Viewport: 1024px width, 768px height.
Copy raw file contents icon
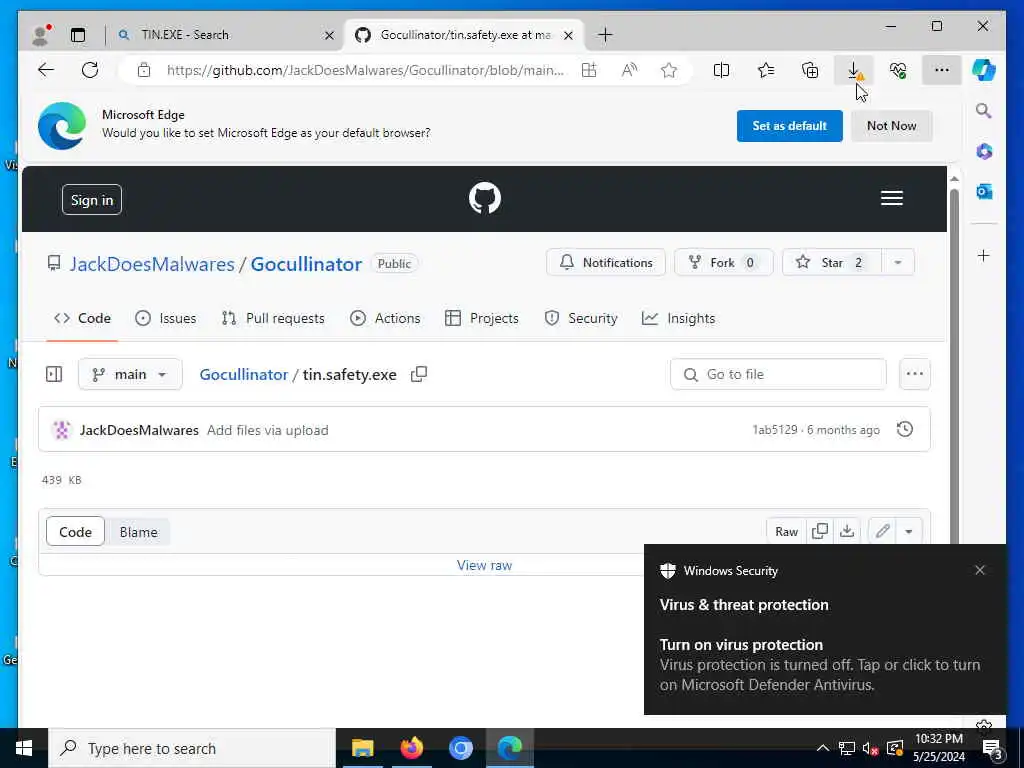click(x=820, y=531)
